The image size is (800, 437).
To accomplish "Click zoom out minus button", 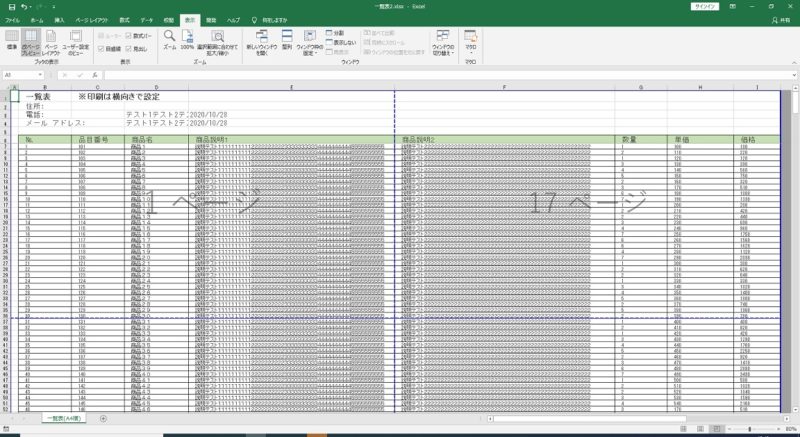I will tap(730, 429).
